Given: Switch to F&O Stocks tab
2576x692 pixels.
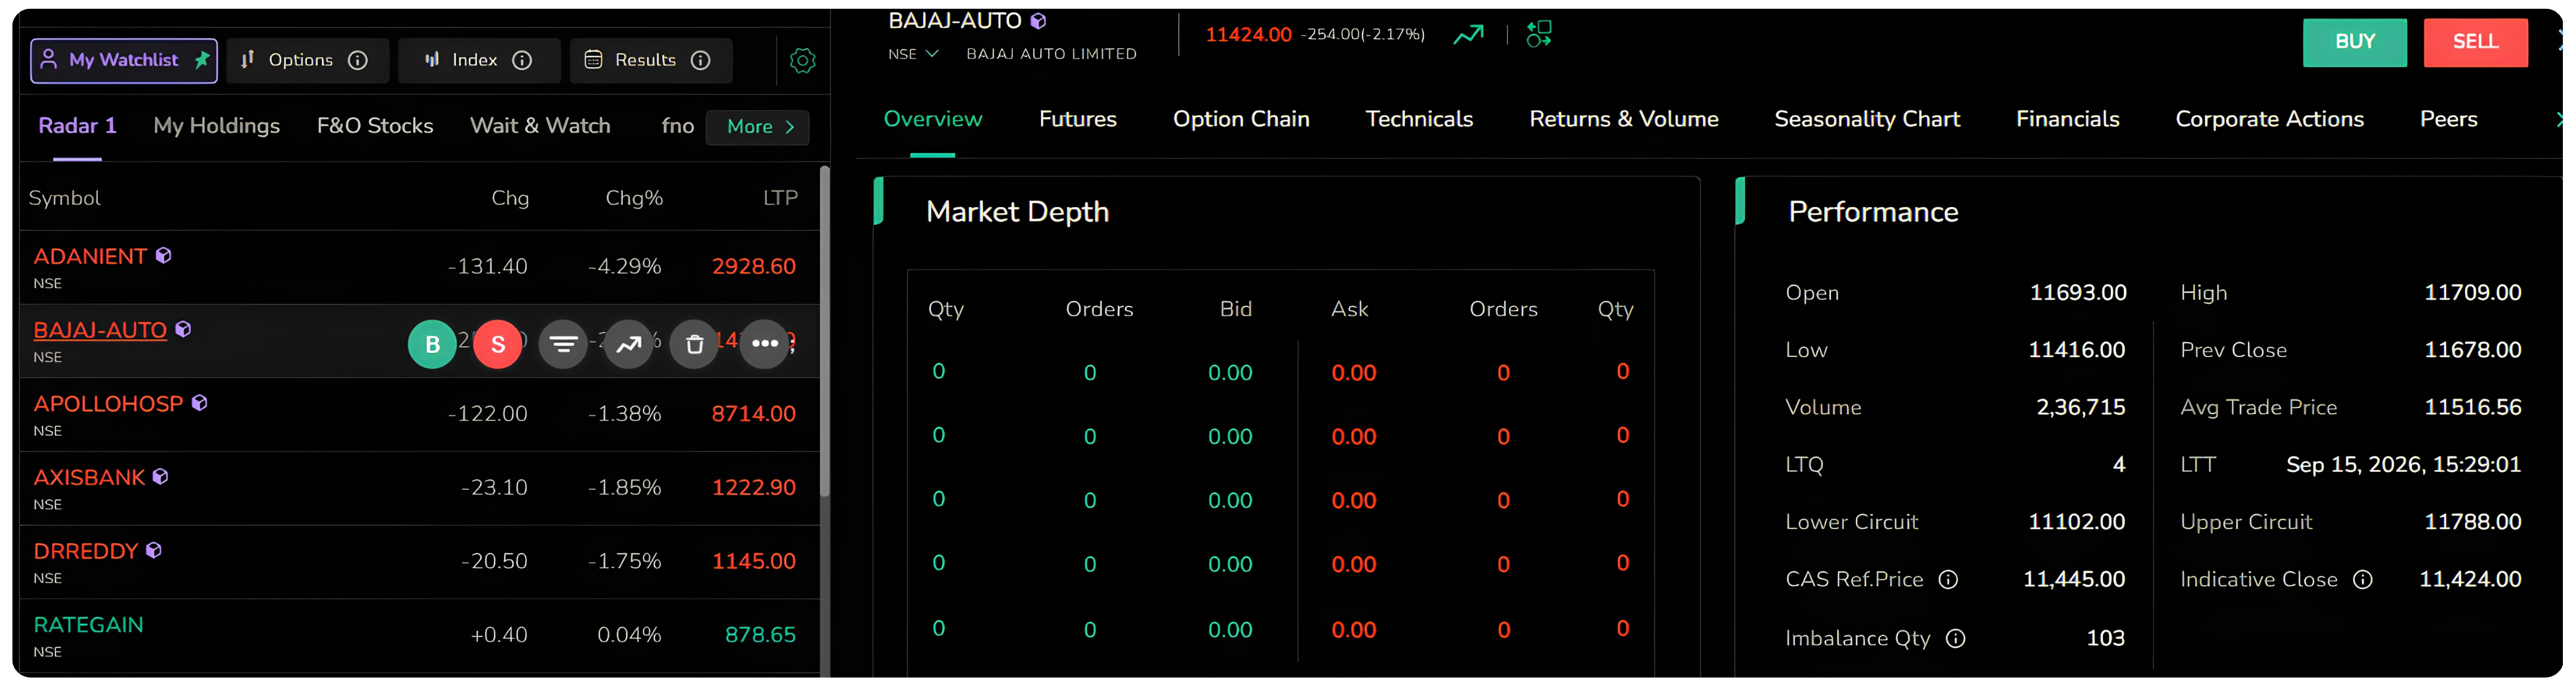Looking at the screenshot, I should click(x=375, y=126).
